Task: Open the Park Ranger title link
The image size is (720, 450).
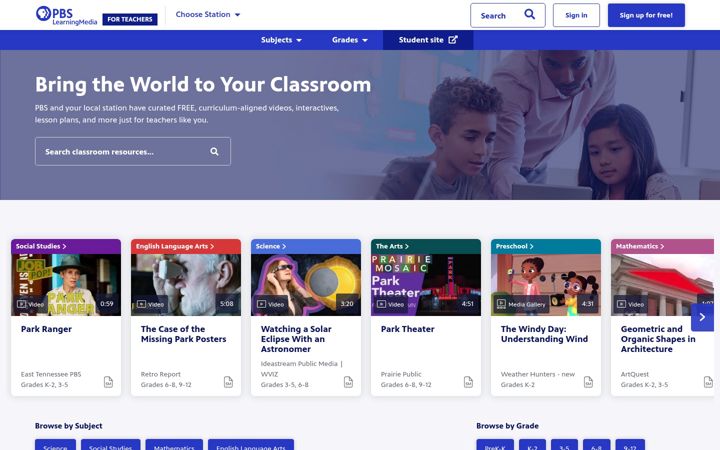Action: click(x=46, y=329)
